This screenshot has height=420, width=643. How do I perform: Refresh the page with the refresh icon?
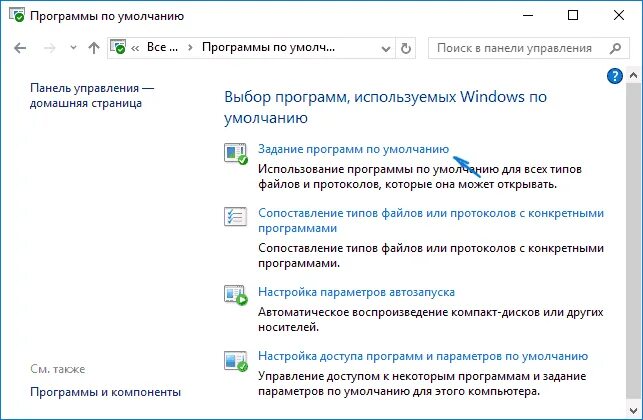coord(406,48)
